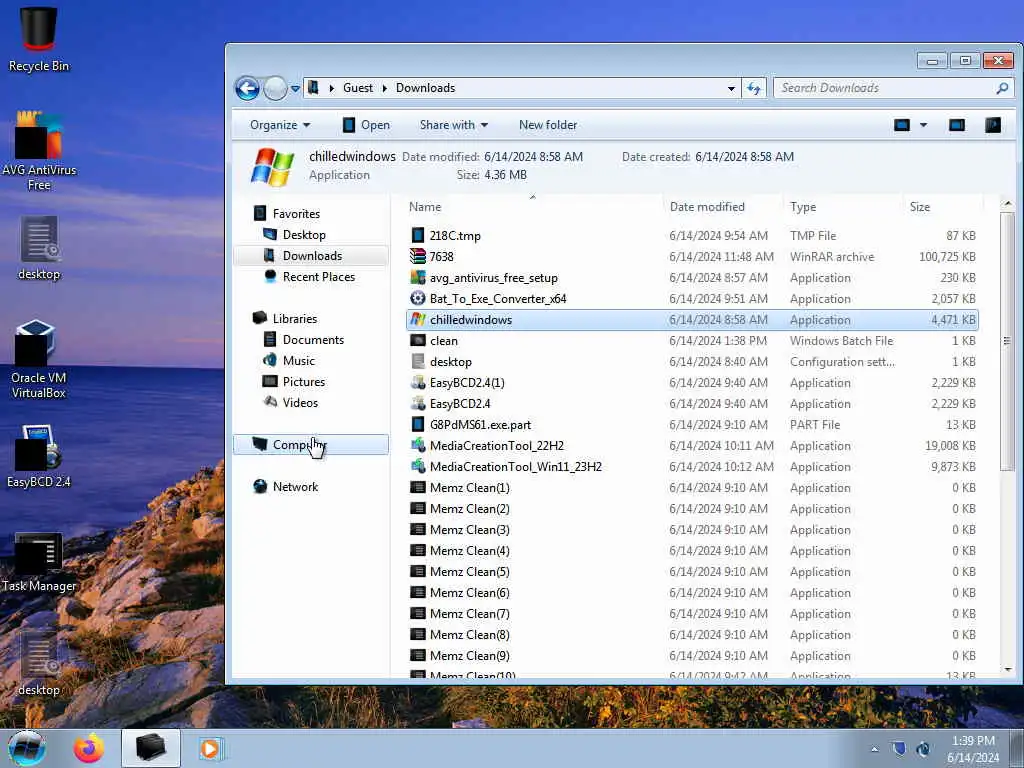The width and height of the screenshot is (1024, 768).
Task: Select the MediaCreationTool_22H2 file icon
Action: pos(418,445)
